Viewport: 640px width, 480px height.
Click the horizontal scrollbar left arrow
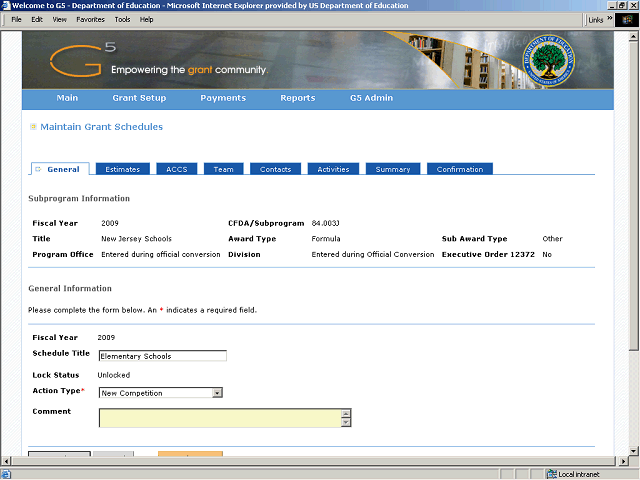click(6, 461)
